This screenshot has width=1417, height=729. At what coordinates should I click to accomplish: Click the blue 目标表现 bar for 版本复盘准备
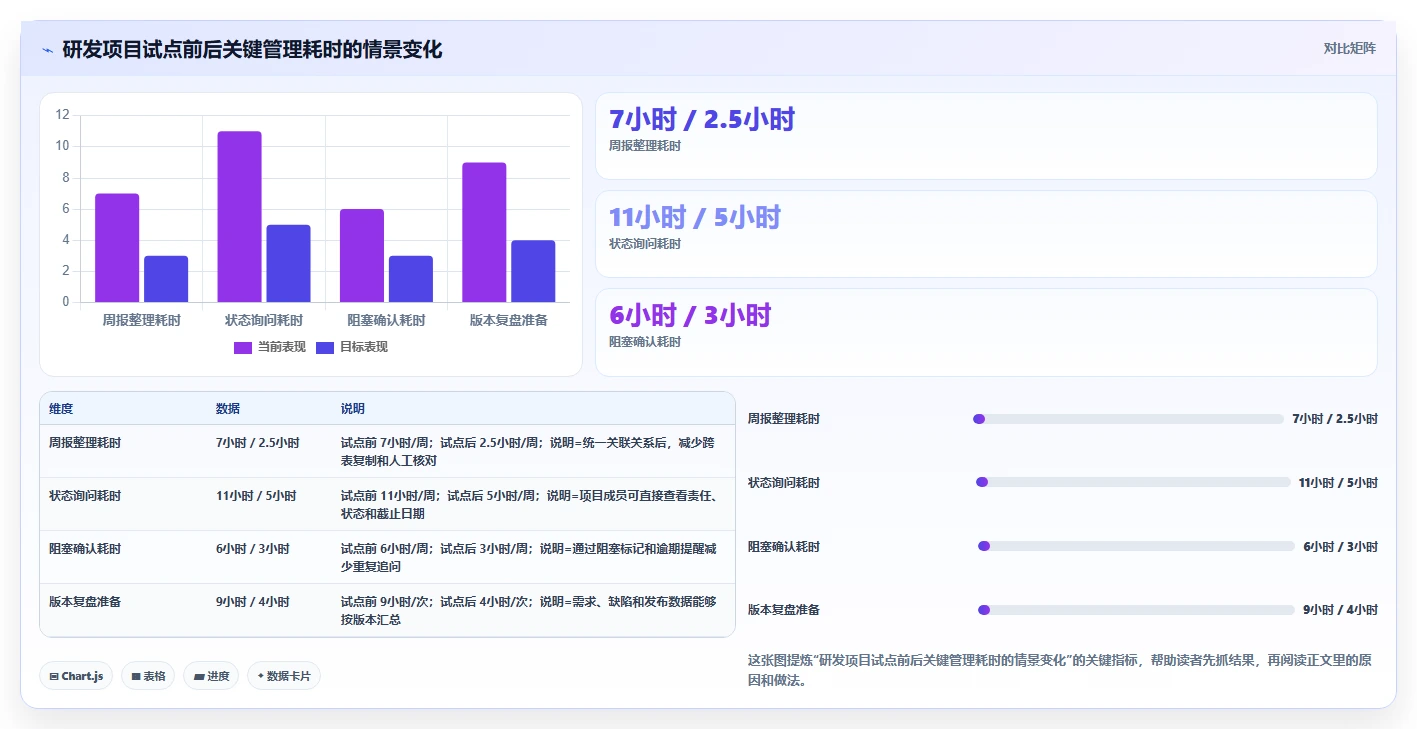pyautogui.click(x=533, y=271)
